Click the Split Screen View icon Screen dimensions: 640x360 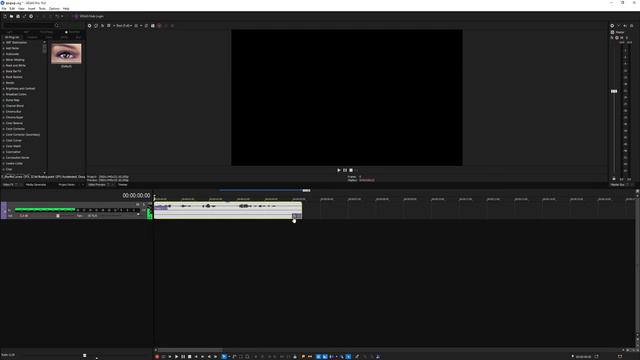click(108, 26)
